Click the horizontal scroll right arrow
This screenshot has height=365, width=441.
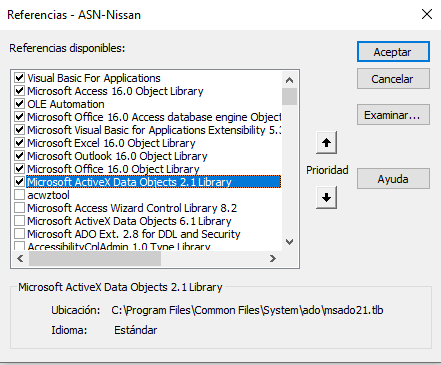tap(273, 258)
